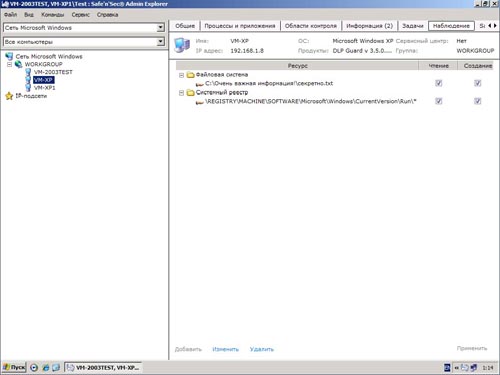Screen dimensions: 500x375
Task: Click the application icon in the title bar
Action: click(x=5, y=4)
